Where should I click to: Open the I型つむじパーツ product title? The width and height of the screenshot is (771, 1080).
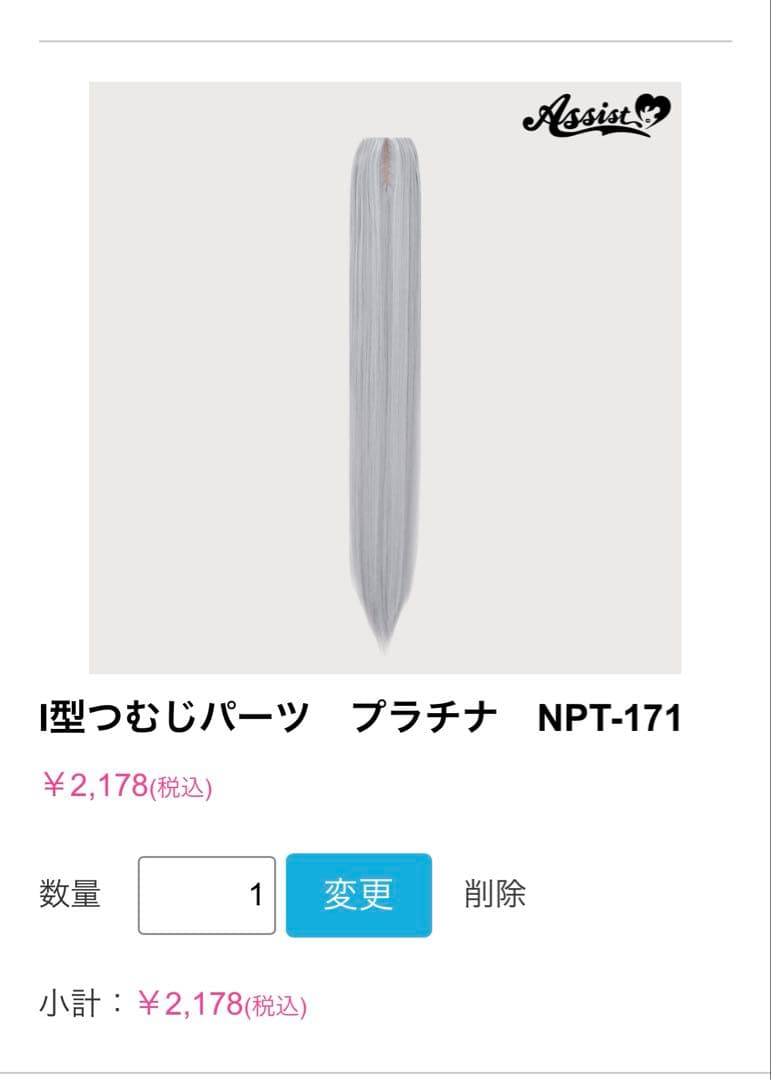coord(174,718)
